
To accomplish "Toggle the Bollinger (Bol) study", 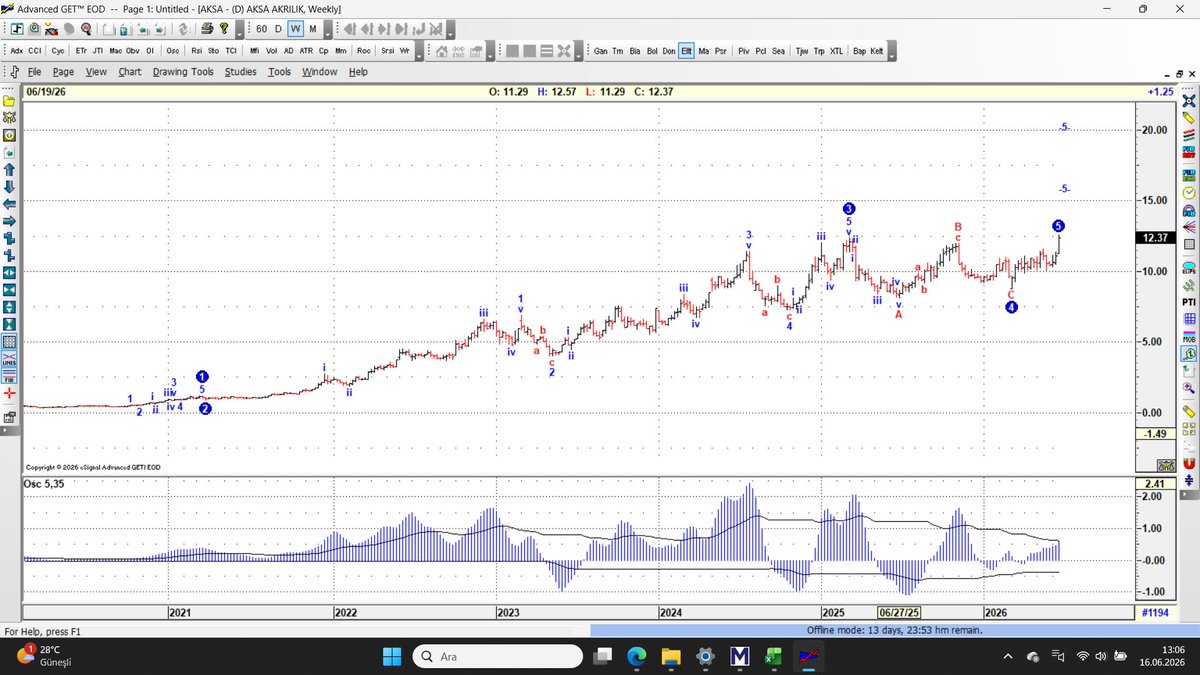I will (652, 50).
